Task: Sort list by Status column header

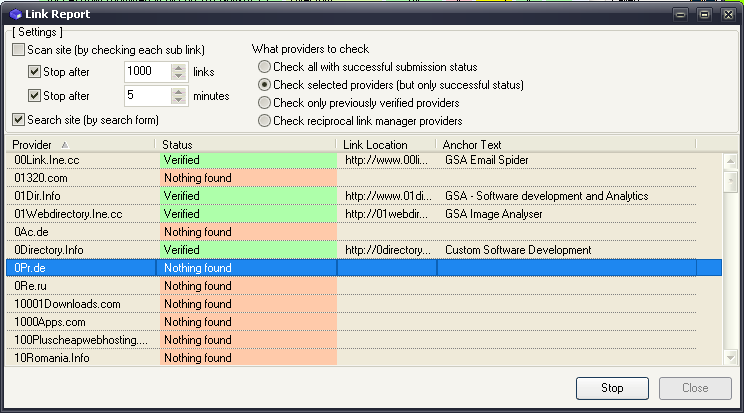Action: (x=245, y=145)
